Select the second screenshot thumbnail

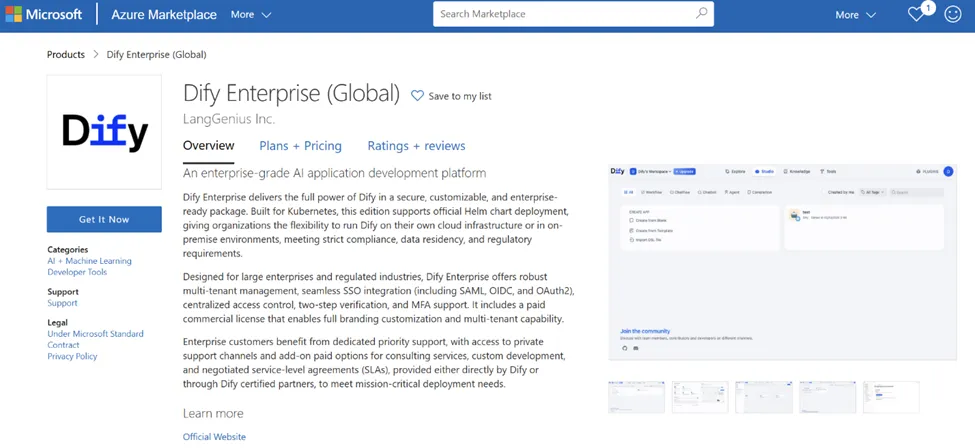(x=700, y=398)
